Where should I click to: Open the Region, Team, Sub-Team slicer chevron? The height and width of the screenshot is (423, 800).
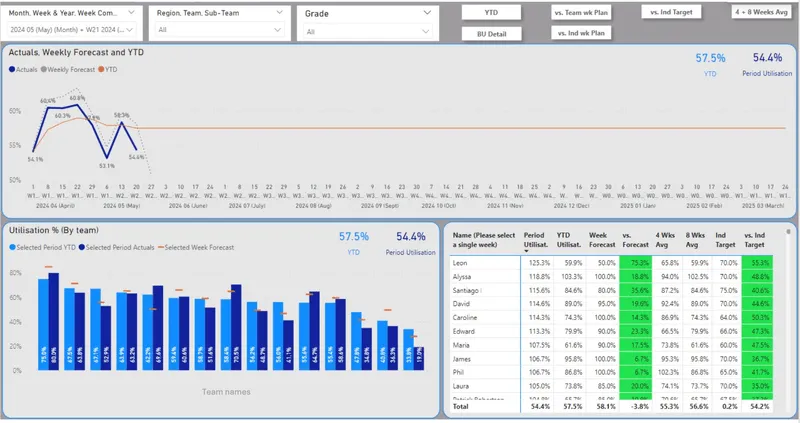click(x=279, y=12)
